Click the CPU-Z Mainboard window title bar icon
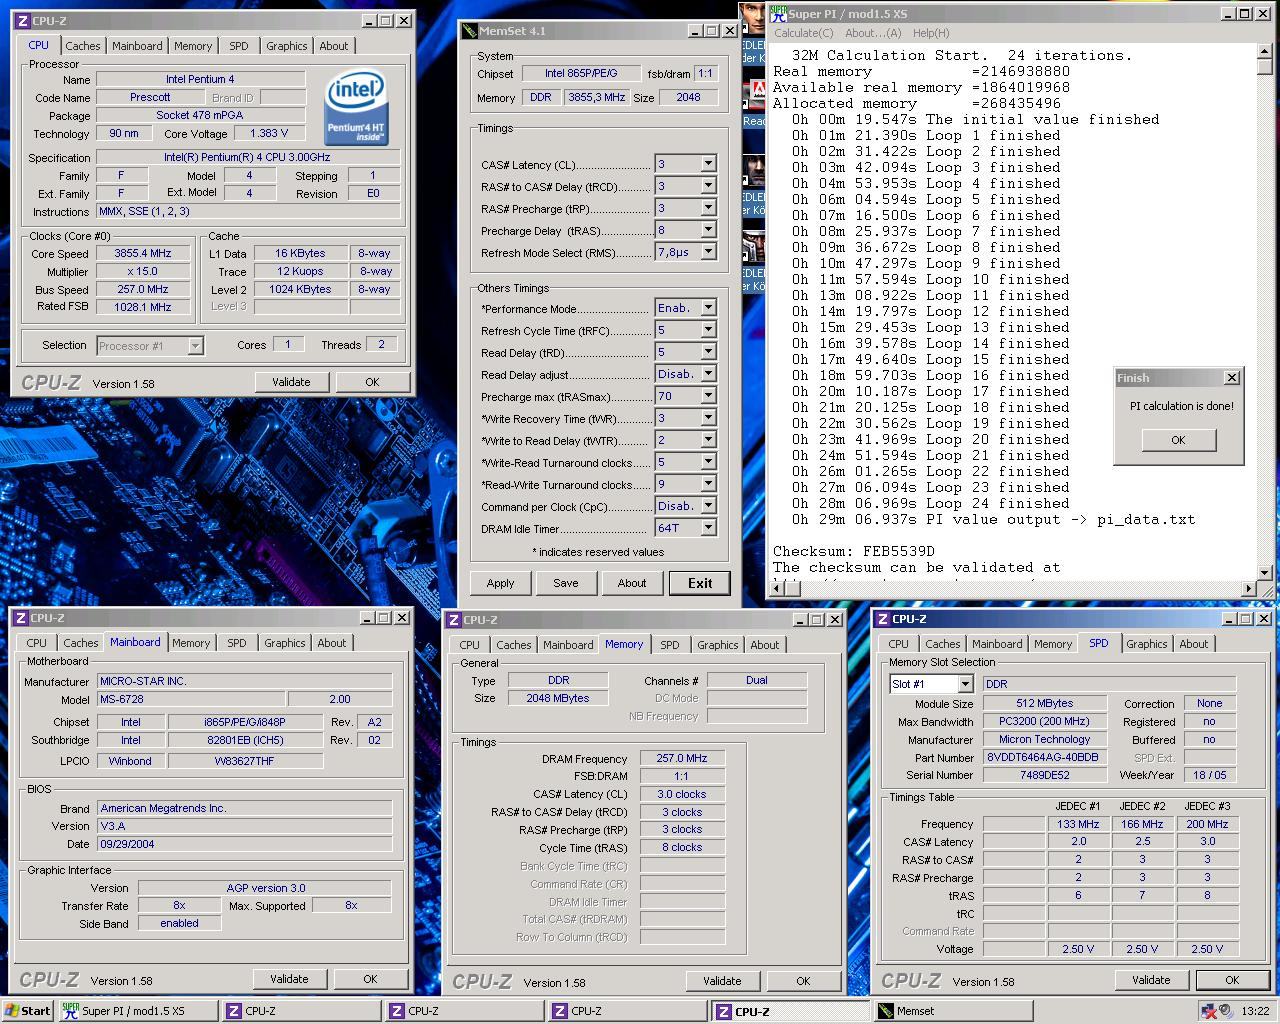Screen dimensions: 1280x1024 [21, 618]
